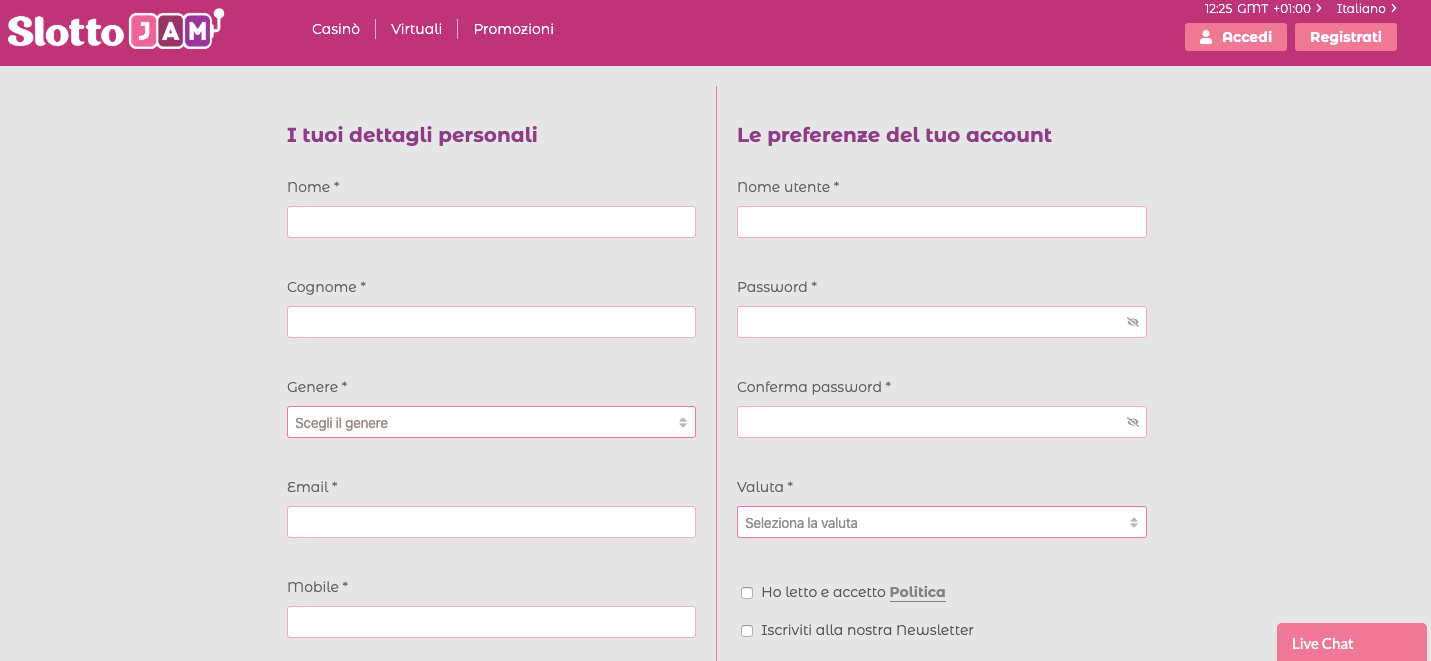Open the Casinò menu
Screen dimensions: 1431x661
tap(335, 29)
